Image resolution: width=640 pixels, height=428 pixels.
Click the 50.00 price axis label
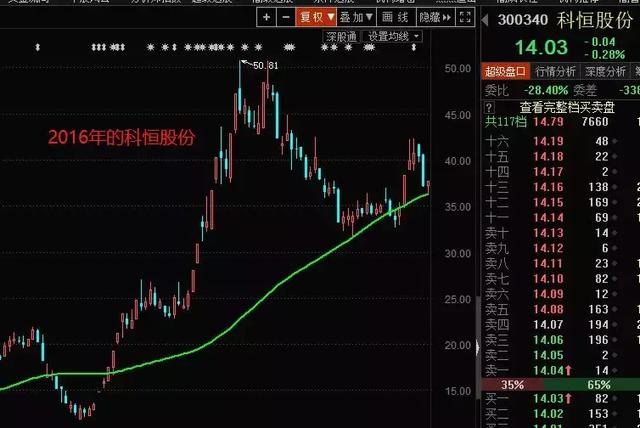[458, 69]
